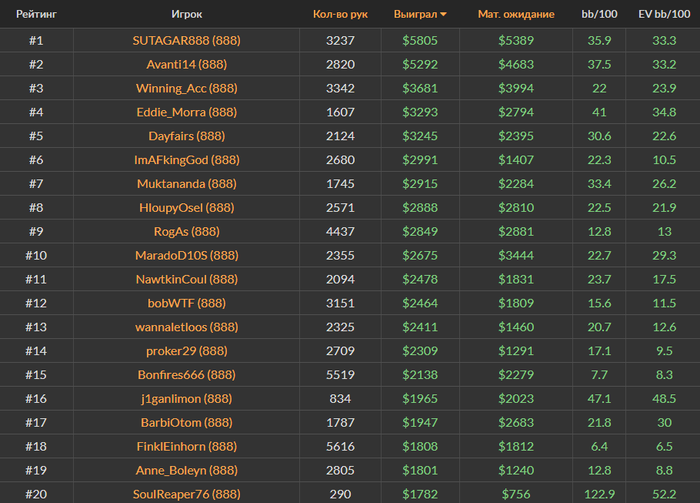Select bobWTF (888) player name
The height and width of the screenshot is (503, 700).
(186, 303)
